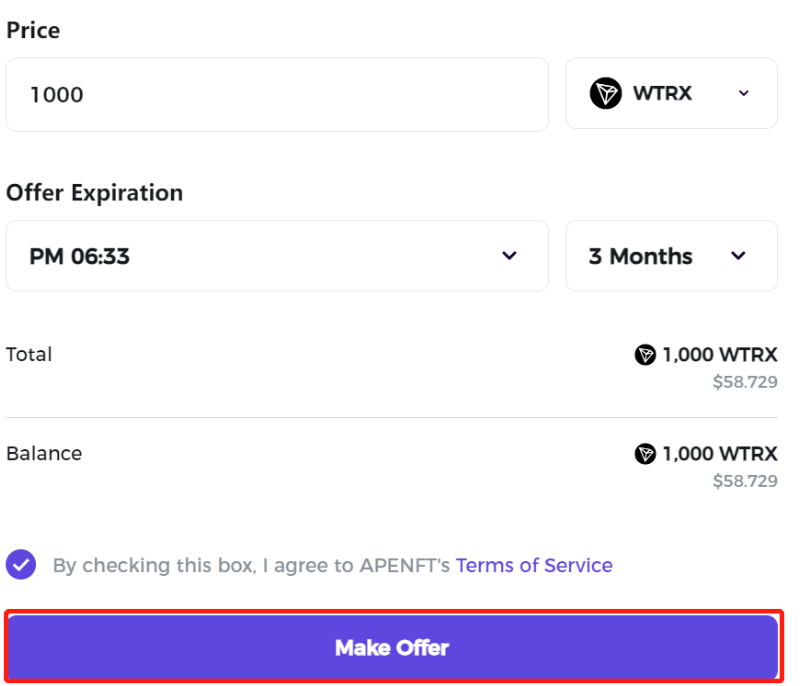Open the PM 06:33 time dropdown
This screenshot has width=807, height=686.
[277, 256]
